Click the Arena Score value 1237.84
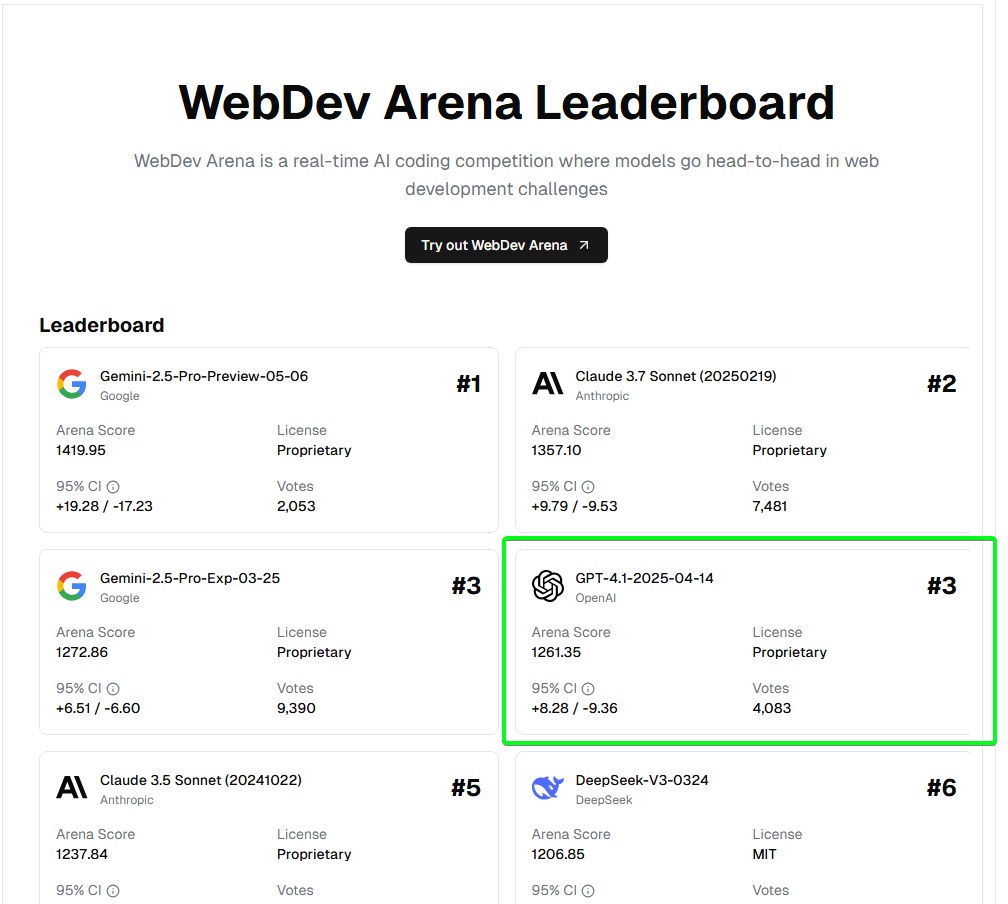The image size is (1008, 904). (x=82, y=854)
